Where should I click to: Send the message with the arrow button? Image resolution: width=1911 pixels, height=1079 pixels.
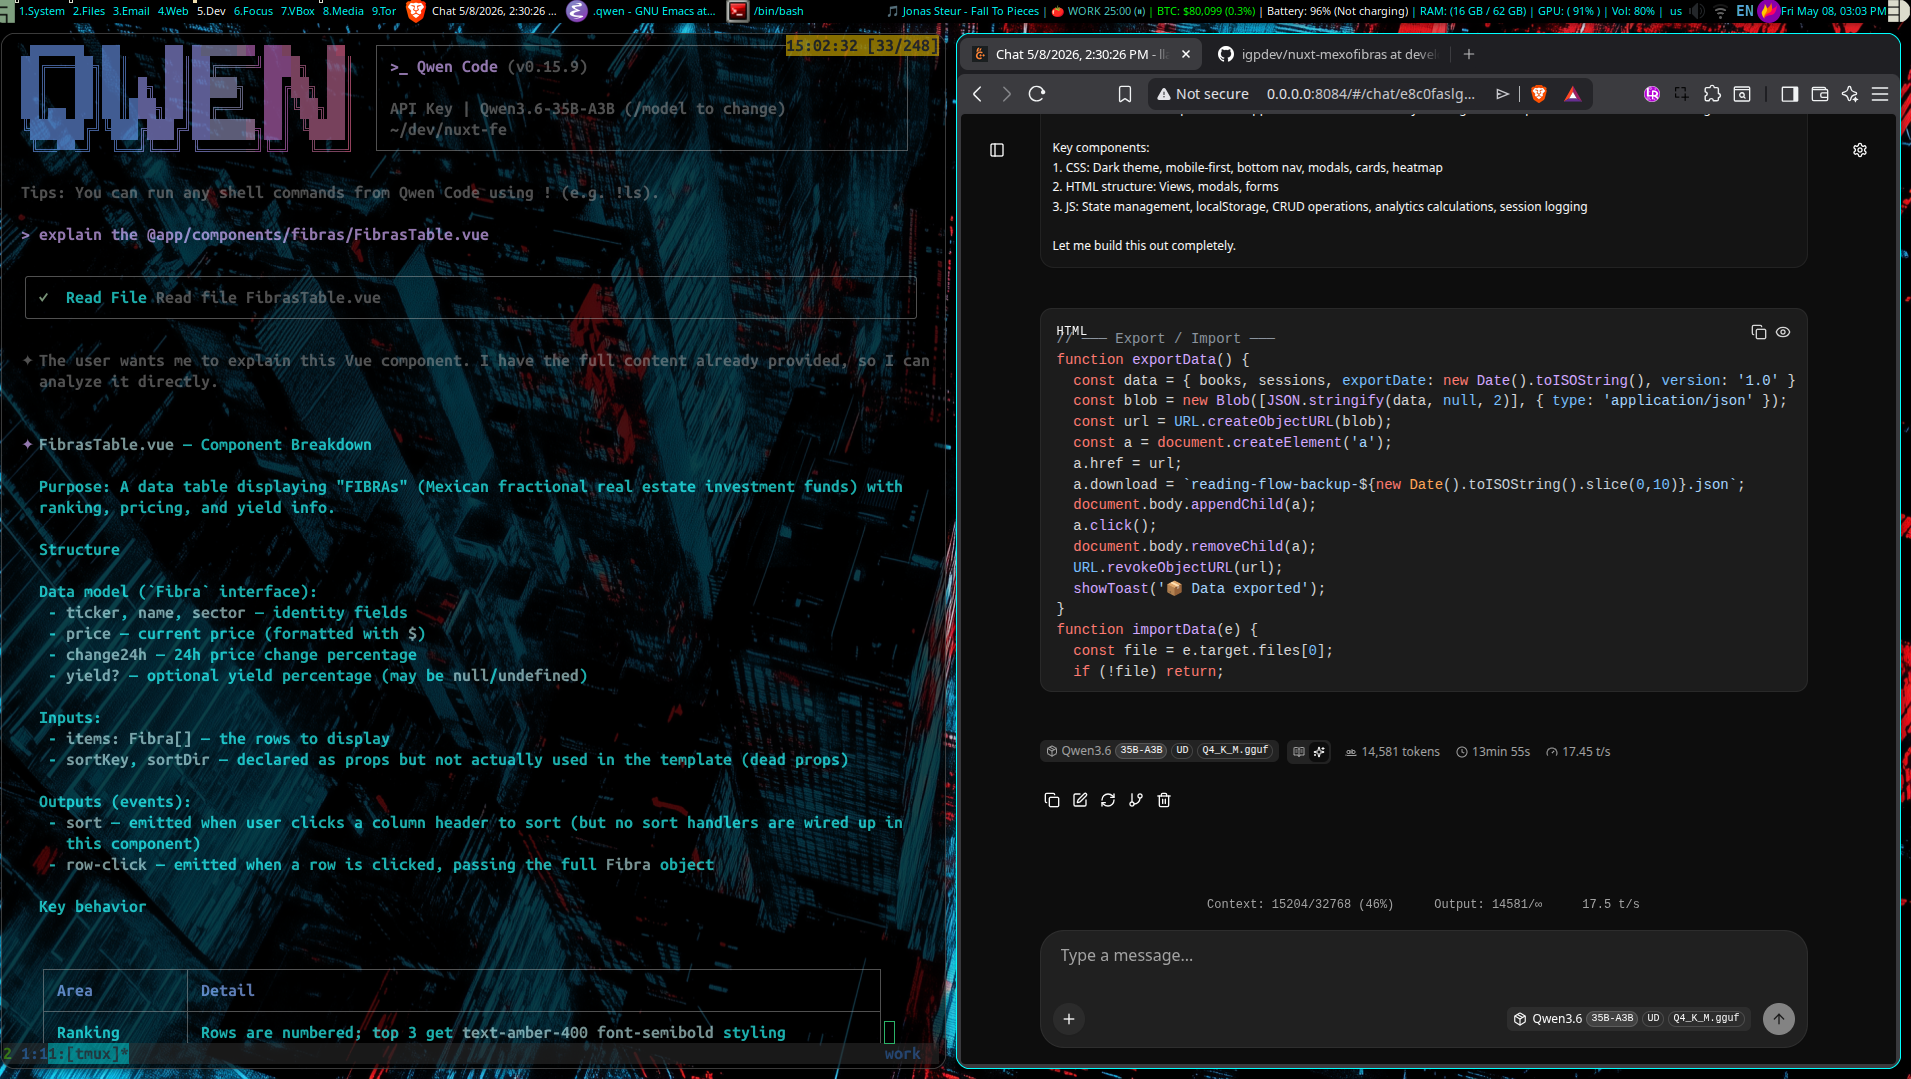(x=1779, y=1018)
